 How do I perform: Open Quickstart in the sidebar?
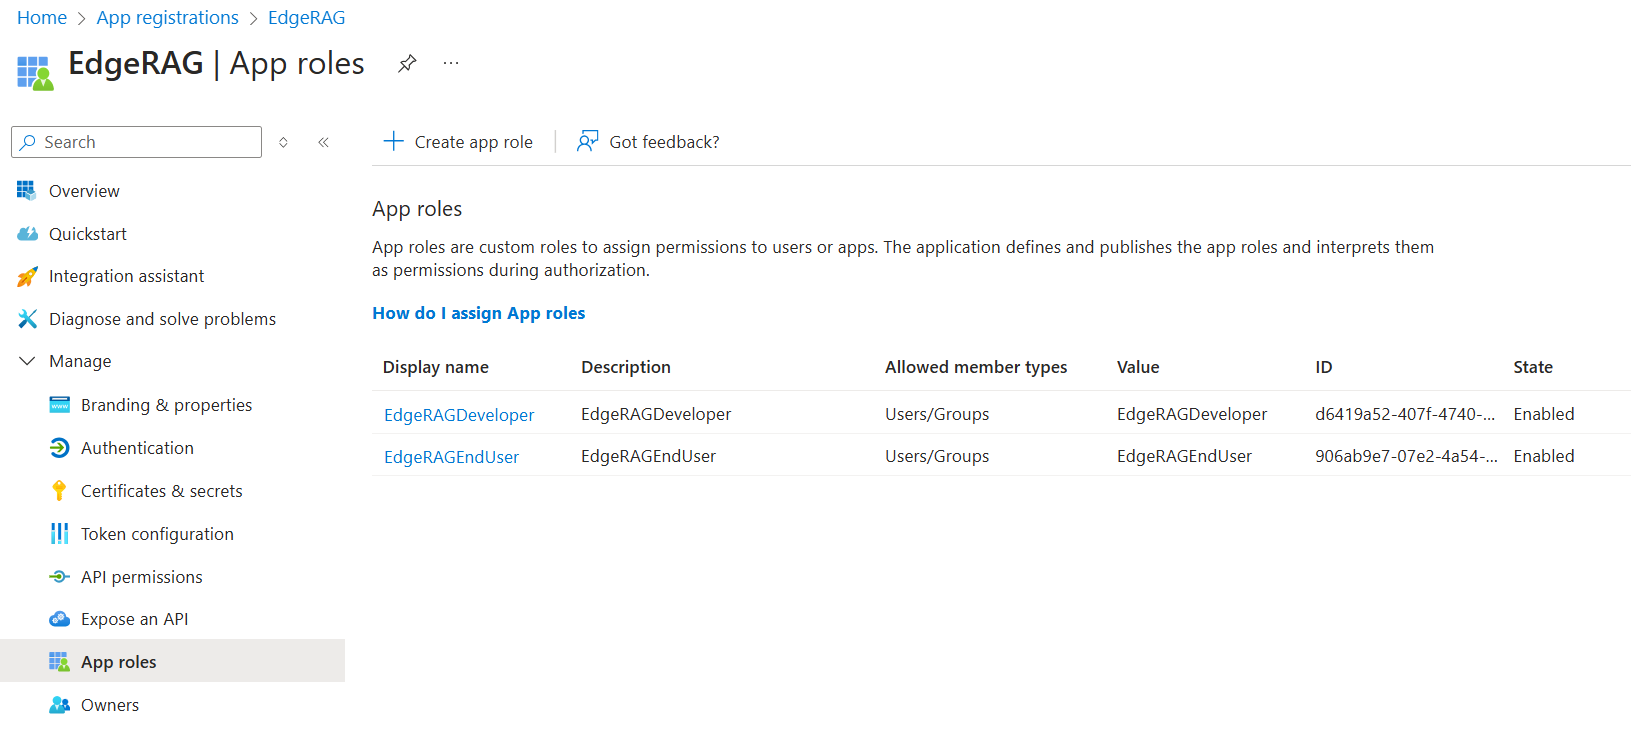(x=88, y=234)
